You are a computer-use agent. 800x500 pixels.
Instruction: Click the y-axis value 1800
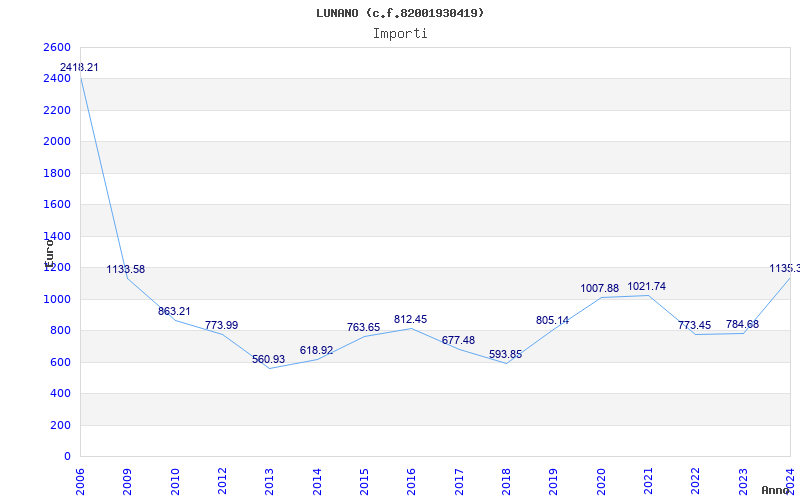click(x=57, y=173)
